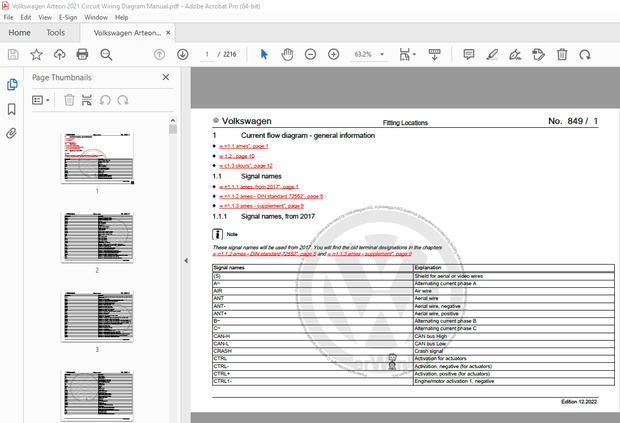
Task: Switch to the Tools tab
Action: tap(55, 32)
